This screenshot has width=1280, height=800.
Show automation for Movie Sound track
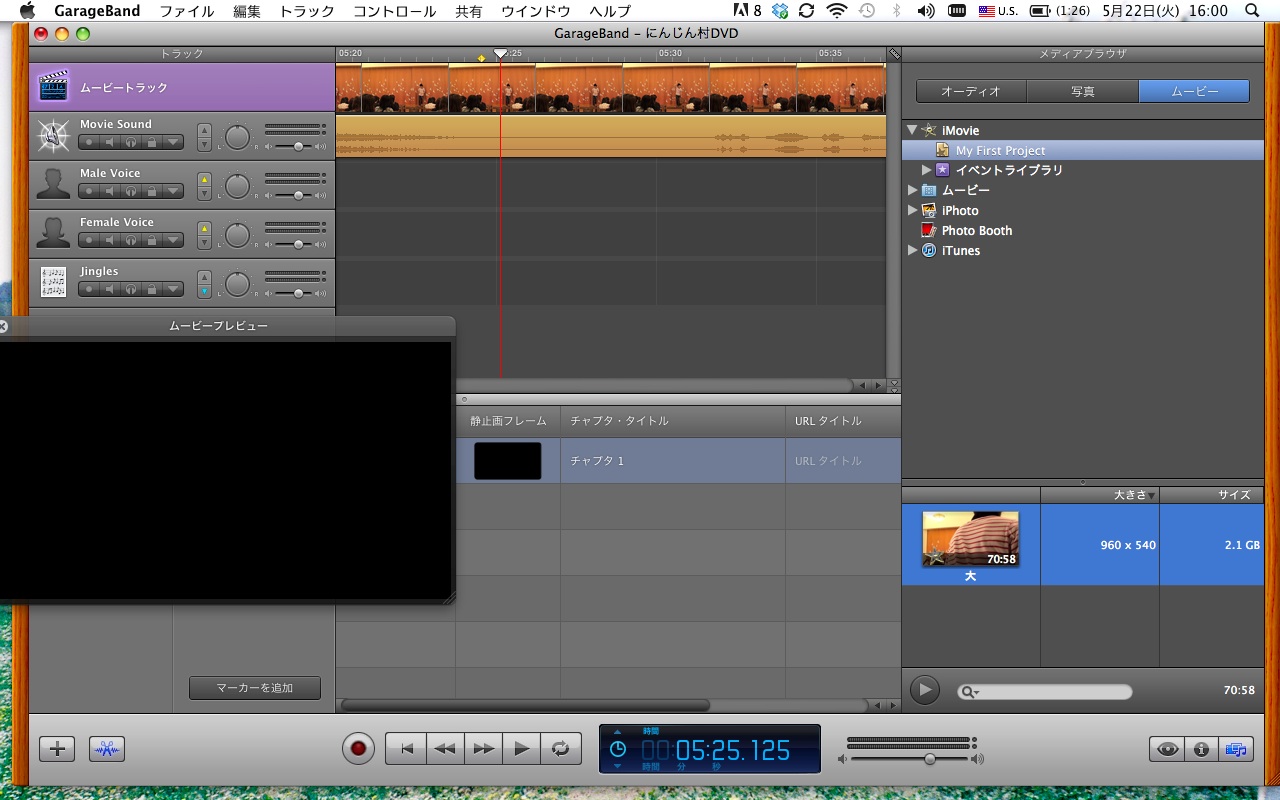coord(174,142)
